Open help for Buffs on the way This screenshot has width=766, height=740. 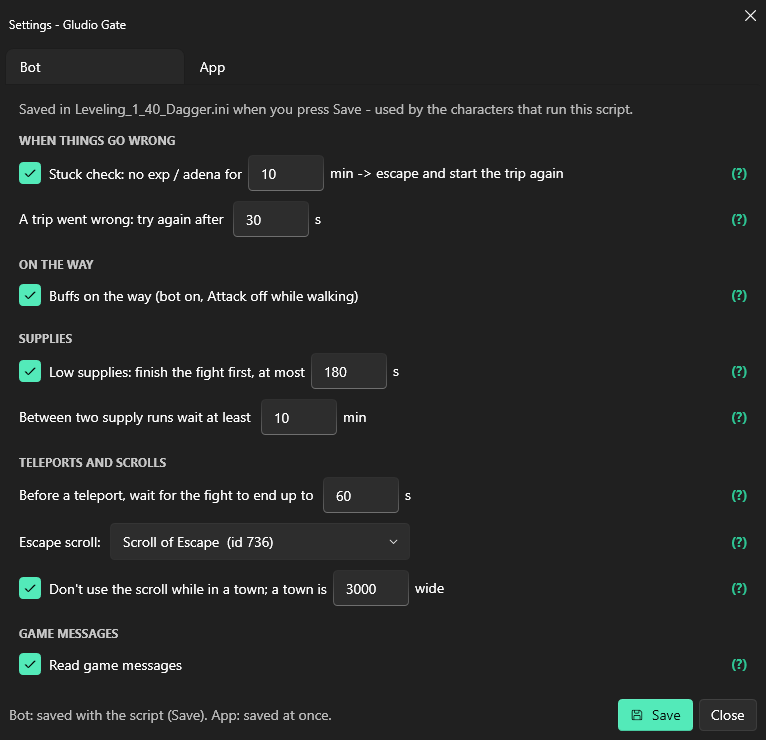point(739,296)
